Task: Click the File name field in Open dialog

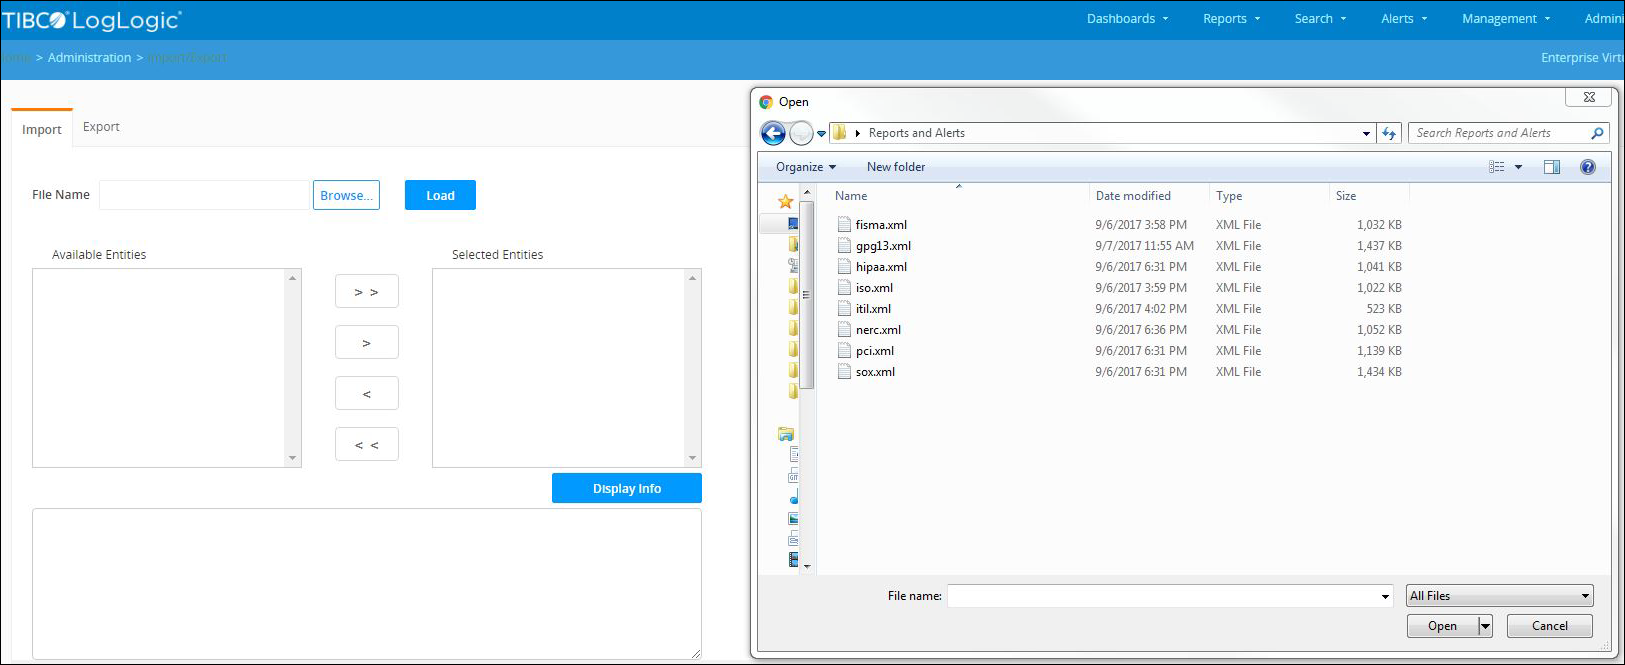Action: pyautogui.click(x=1160, y=596)
